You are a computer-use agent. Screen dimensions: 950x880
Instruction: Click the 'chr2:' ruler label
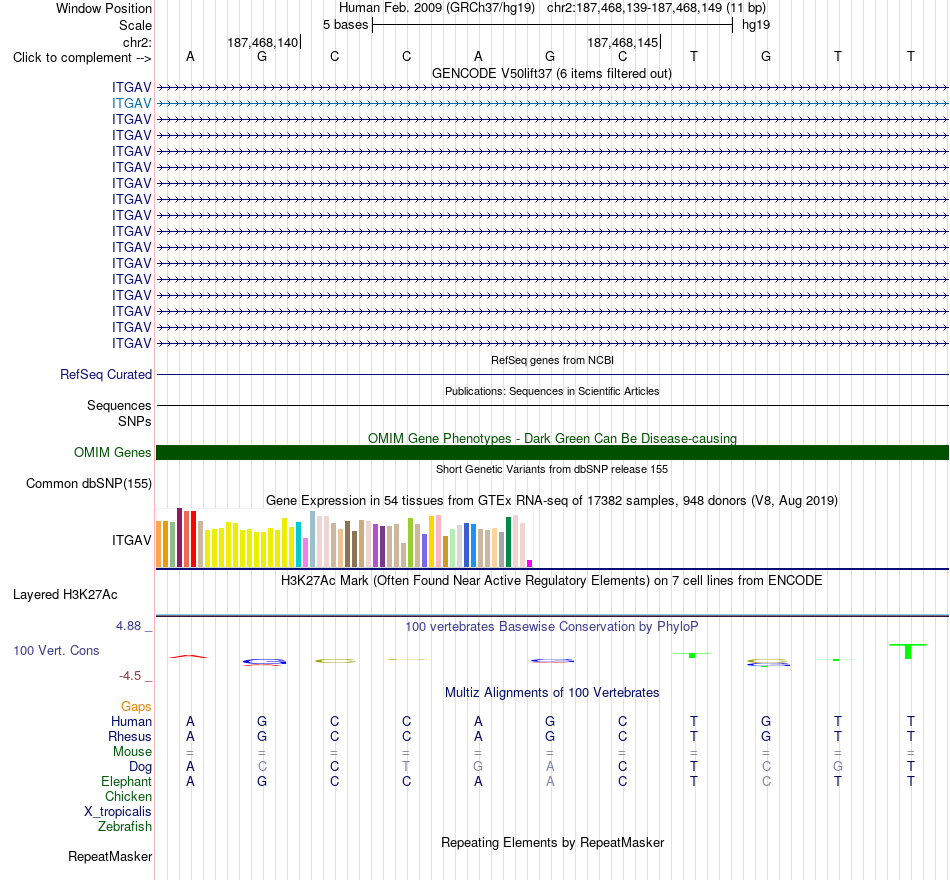click(x=137, y=42)
